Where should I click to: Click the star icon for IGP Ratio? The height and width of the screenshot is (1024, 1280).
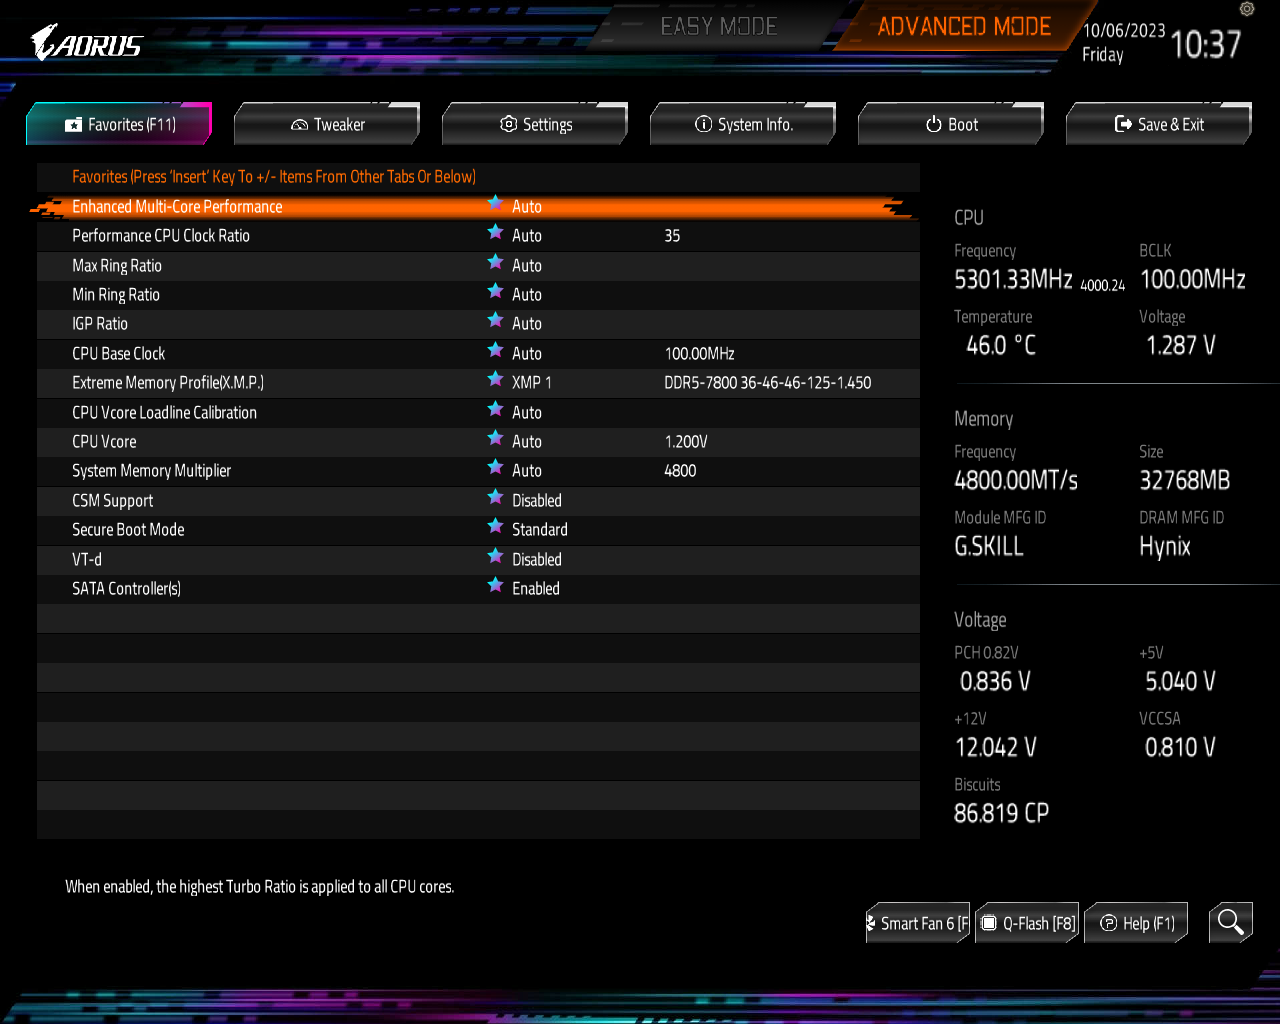495,320
